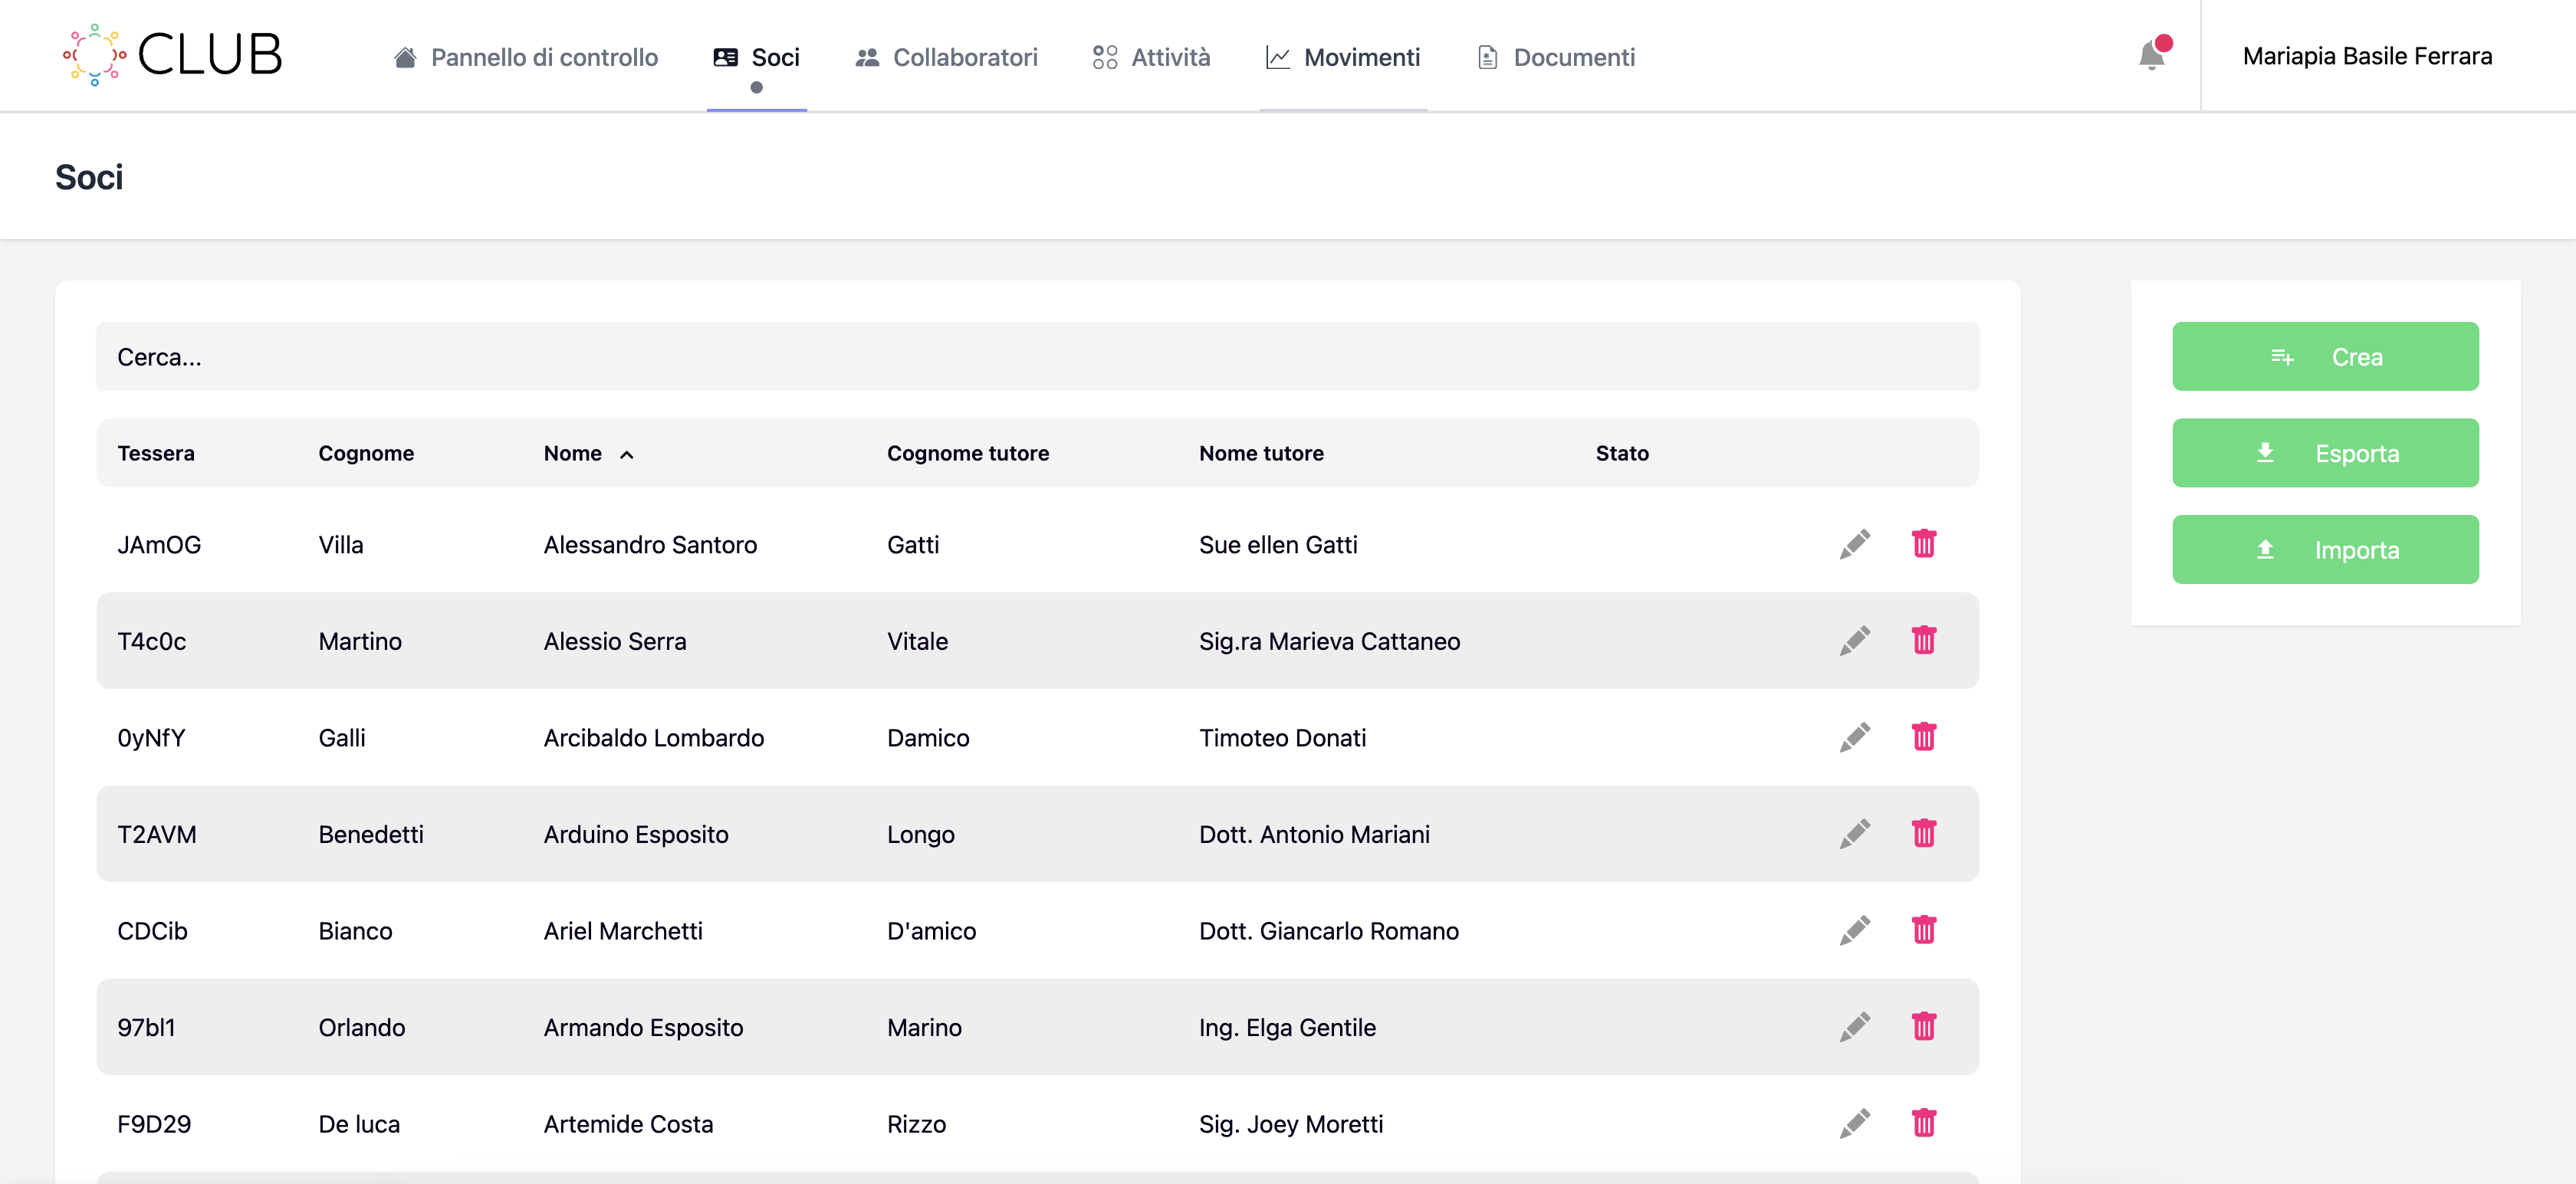The height and width of the screenshot is (1184, 2576).
Task: Sort by Nome tutore column
Action: point(1261,453)
